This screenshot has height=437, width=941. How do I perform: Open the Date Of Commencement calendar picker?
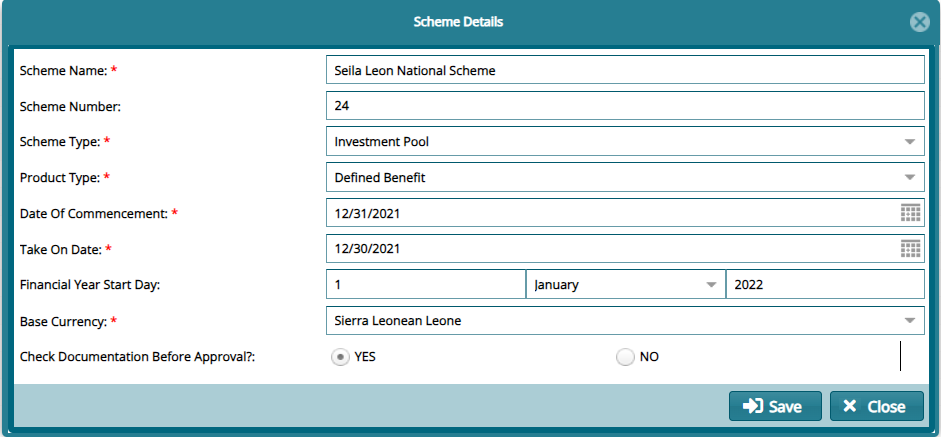(x=909, y=213)
